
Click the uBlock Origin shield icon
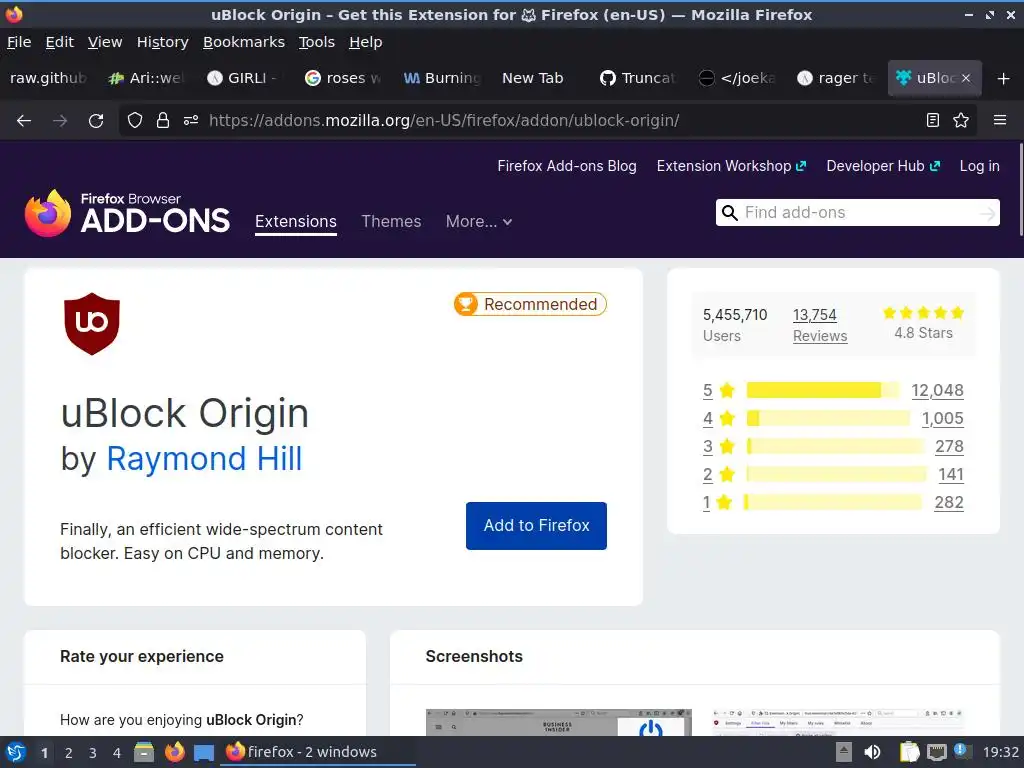(92, 324)
